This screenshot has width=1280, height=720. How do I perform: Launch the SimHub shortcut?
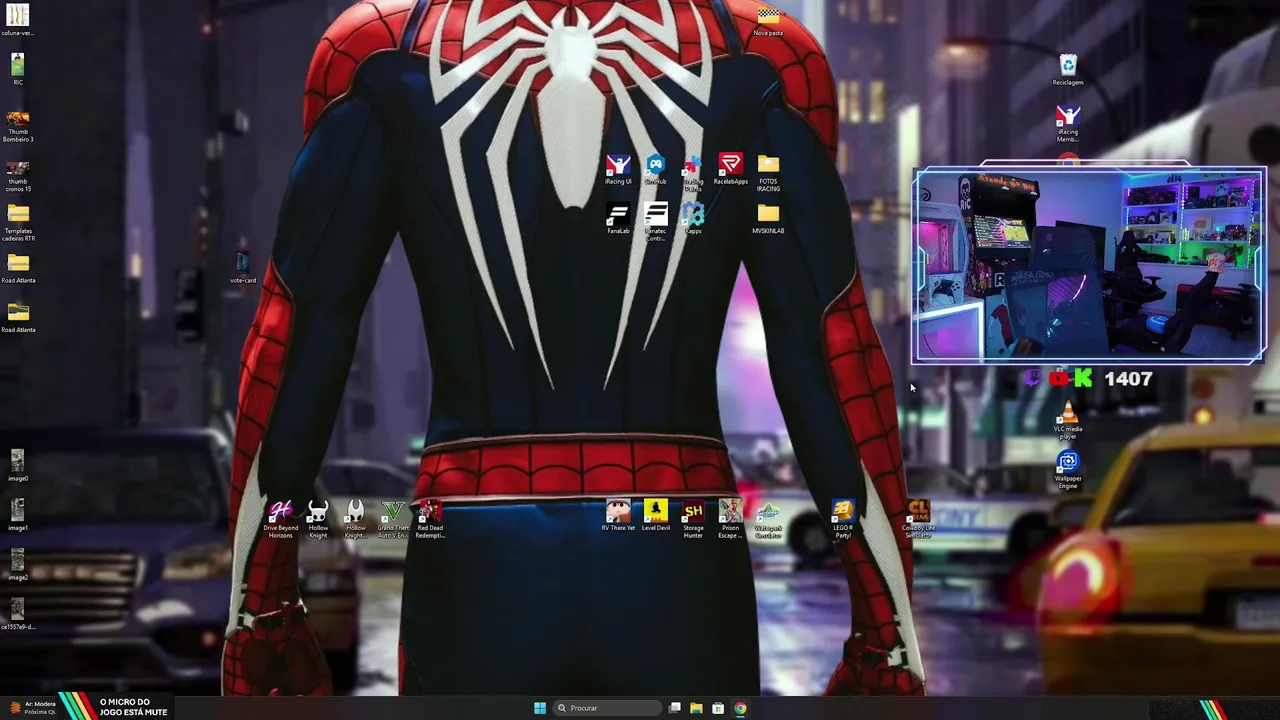[x=655, y=170]
